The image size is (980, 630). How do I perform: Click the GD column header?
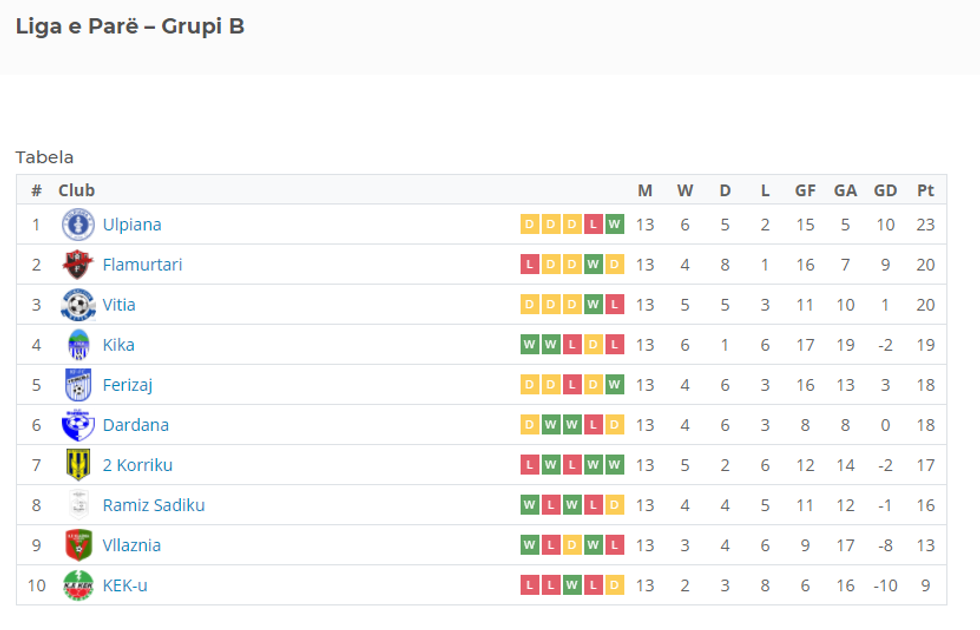pos(885,190)
